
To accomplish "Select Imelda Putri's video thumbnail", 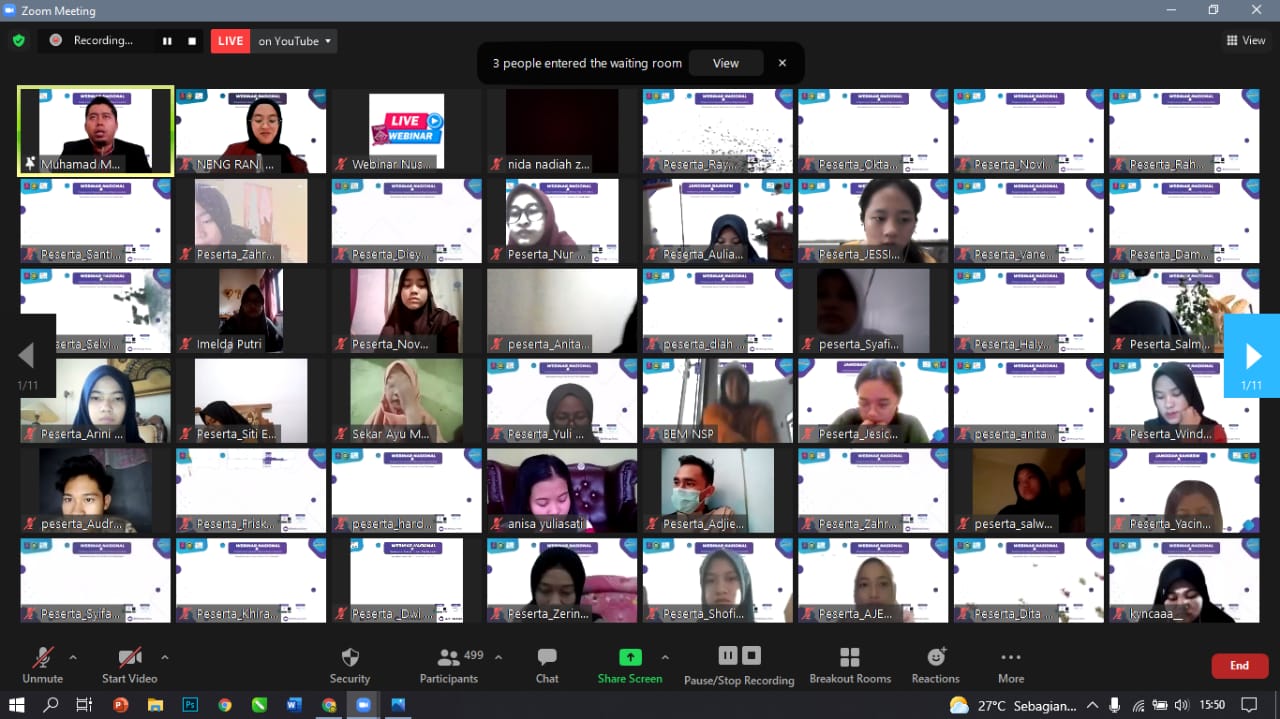I will click(251, 310).
